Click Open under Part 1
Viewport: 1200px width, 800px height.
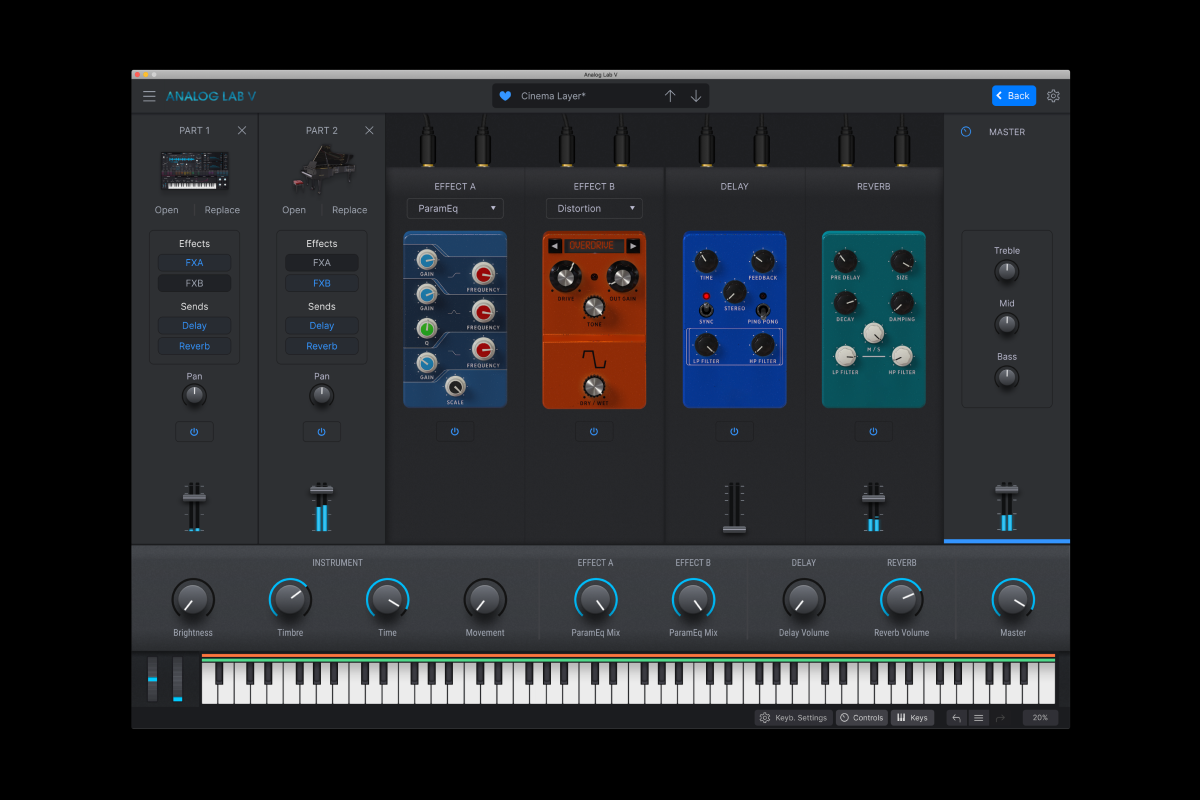tap(166, 210)
